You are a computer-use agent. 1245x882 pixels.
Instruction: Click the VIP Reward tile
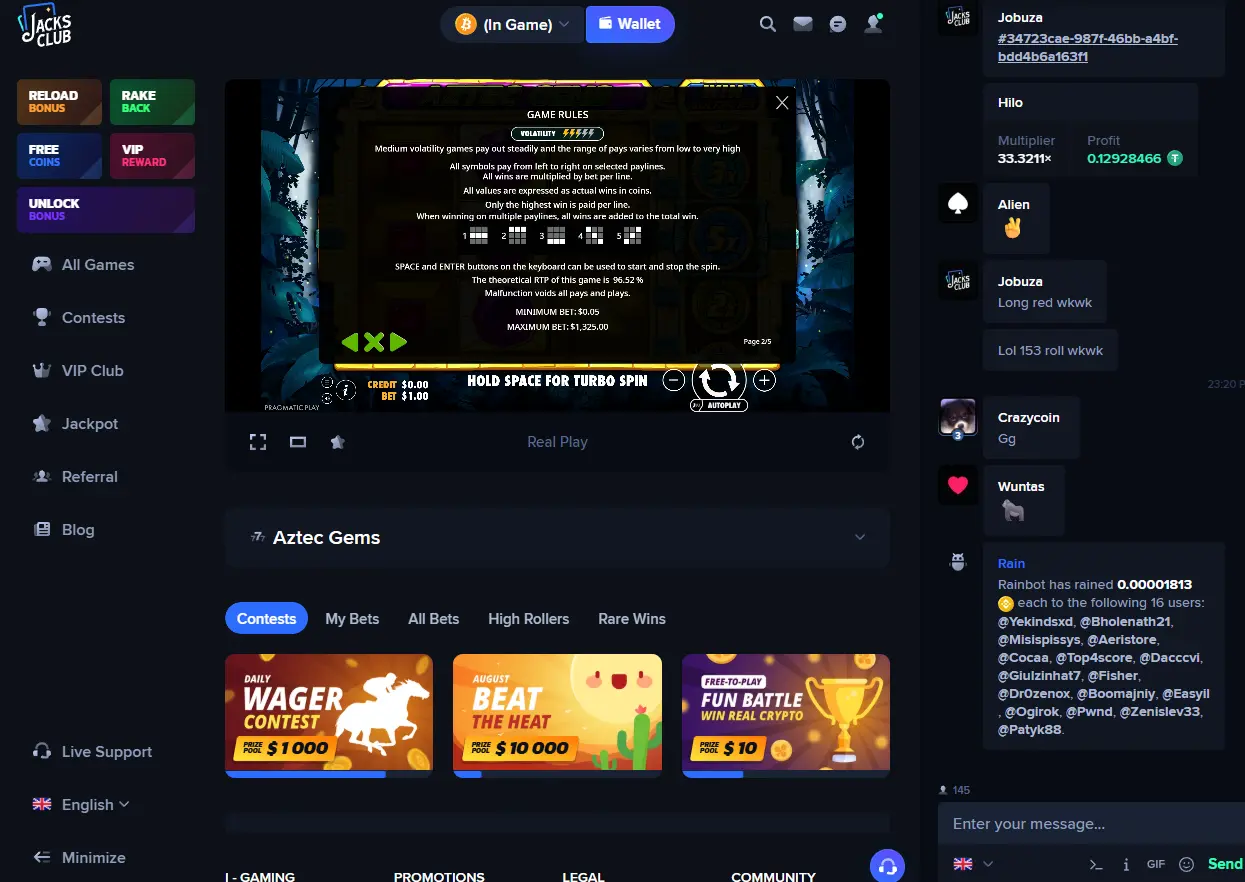[x=152, y=156]
